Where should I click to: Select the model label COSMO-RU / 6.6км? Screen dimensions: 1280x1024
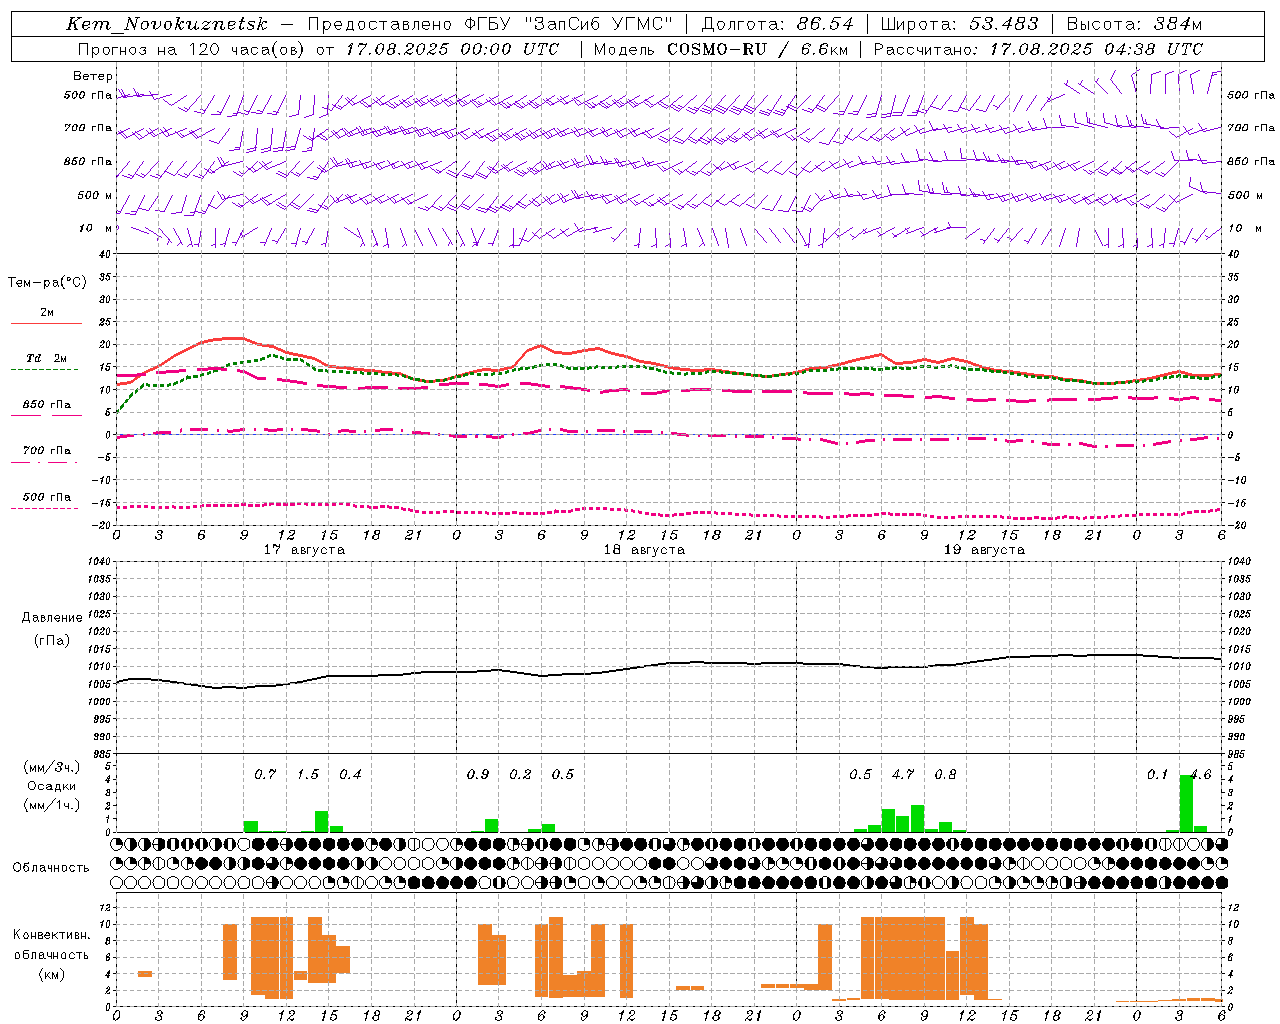758,49
